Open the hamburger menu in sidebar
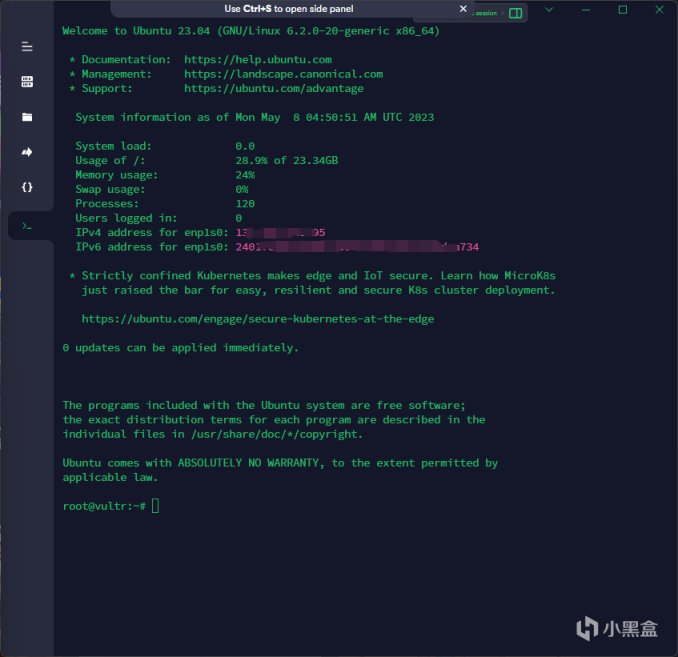 [27, 46]
